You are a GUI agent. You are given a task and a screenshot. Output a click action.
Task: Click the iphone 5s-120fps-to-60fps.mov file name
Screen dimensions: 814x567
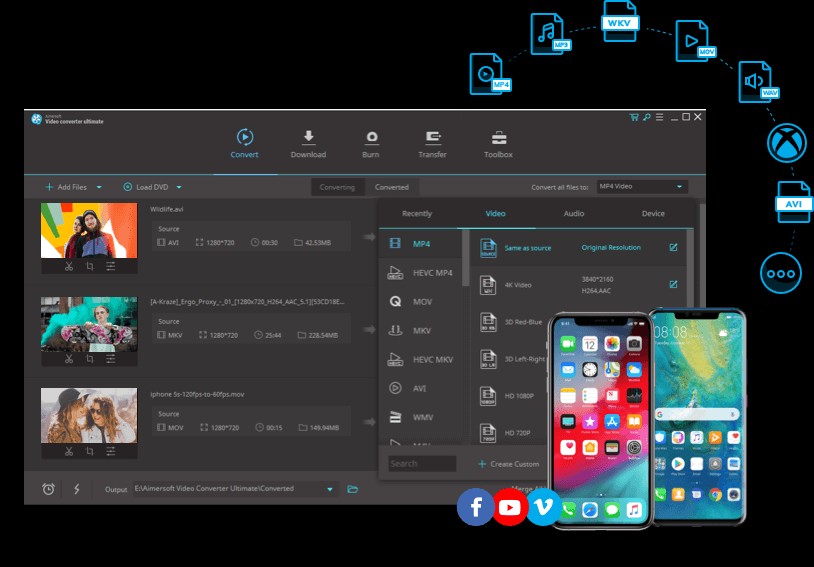pyautogui.click(x=197, y=395)
